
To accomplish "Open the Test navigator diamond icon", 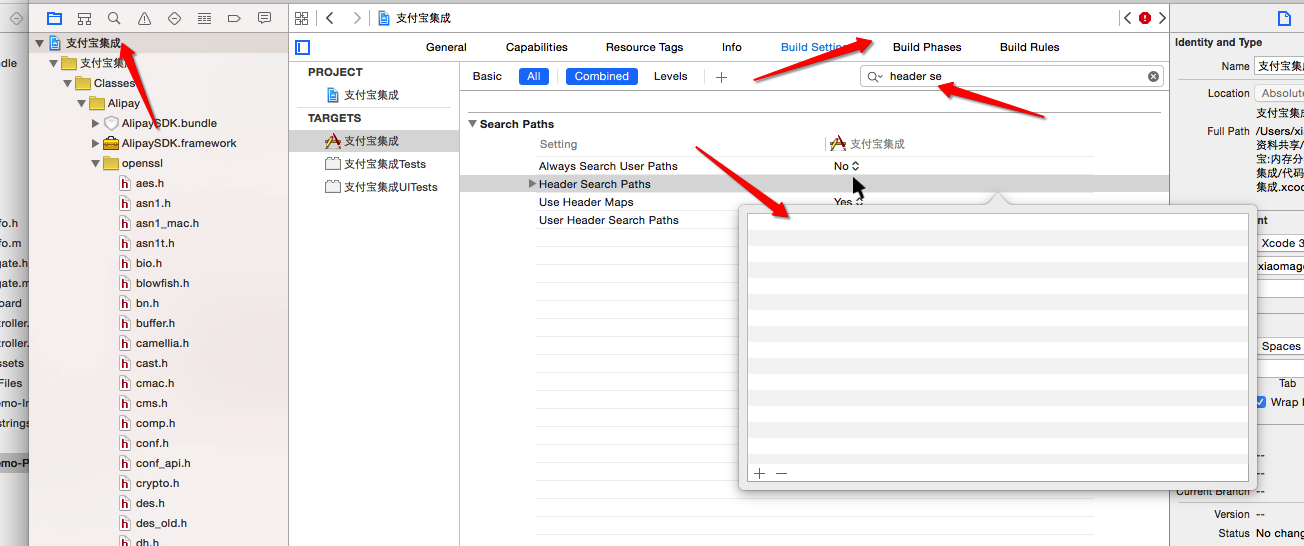I will [174, 18].
